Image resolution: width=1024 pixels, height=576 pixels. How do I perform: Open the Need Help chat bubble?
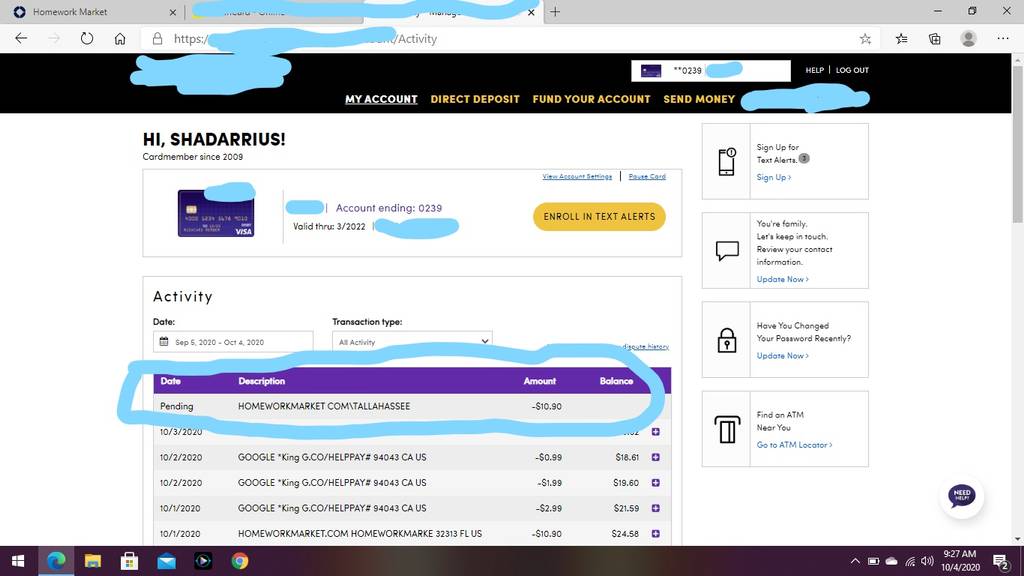pos(961,496)
